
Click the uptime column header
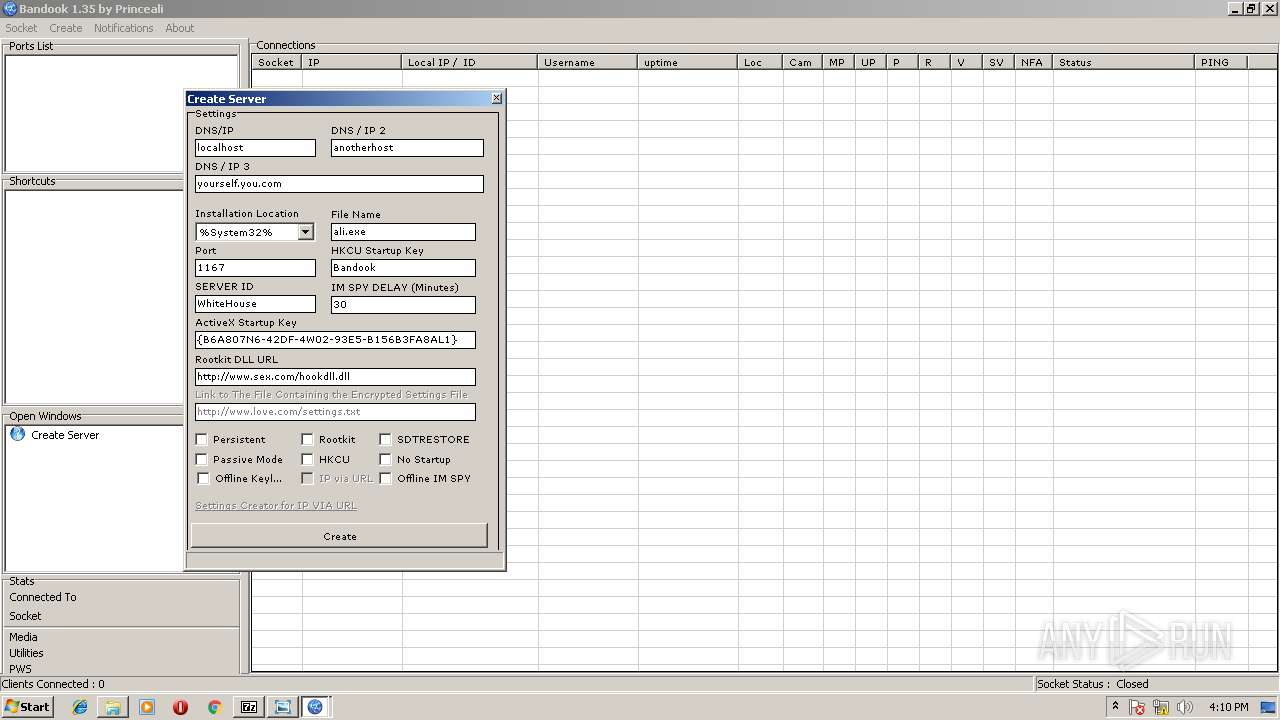click(688, 62)
